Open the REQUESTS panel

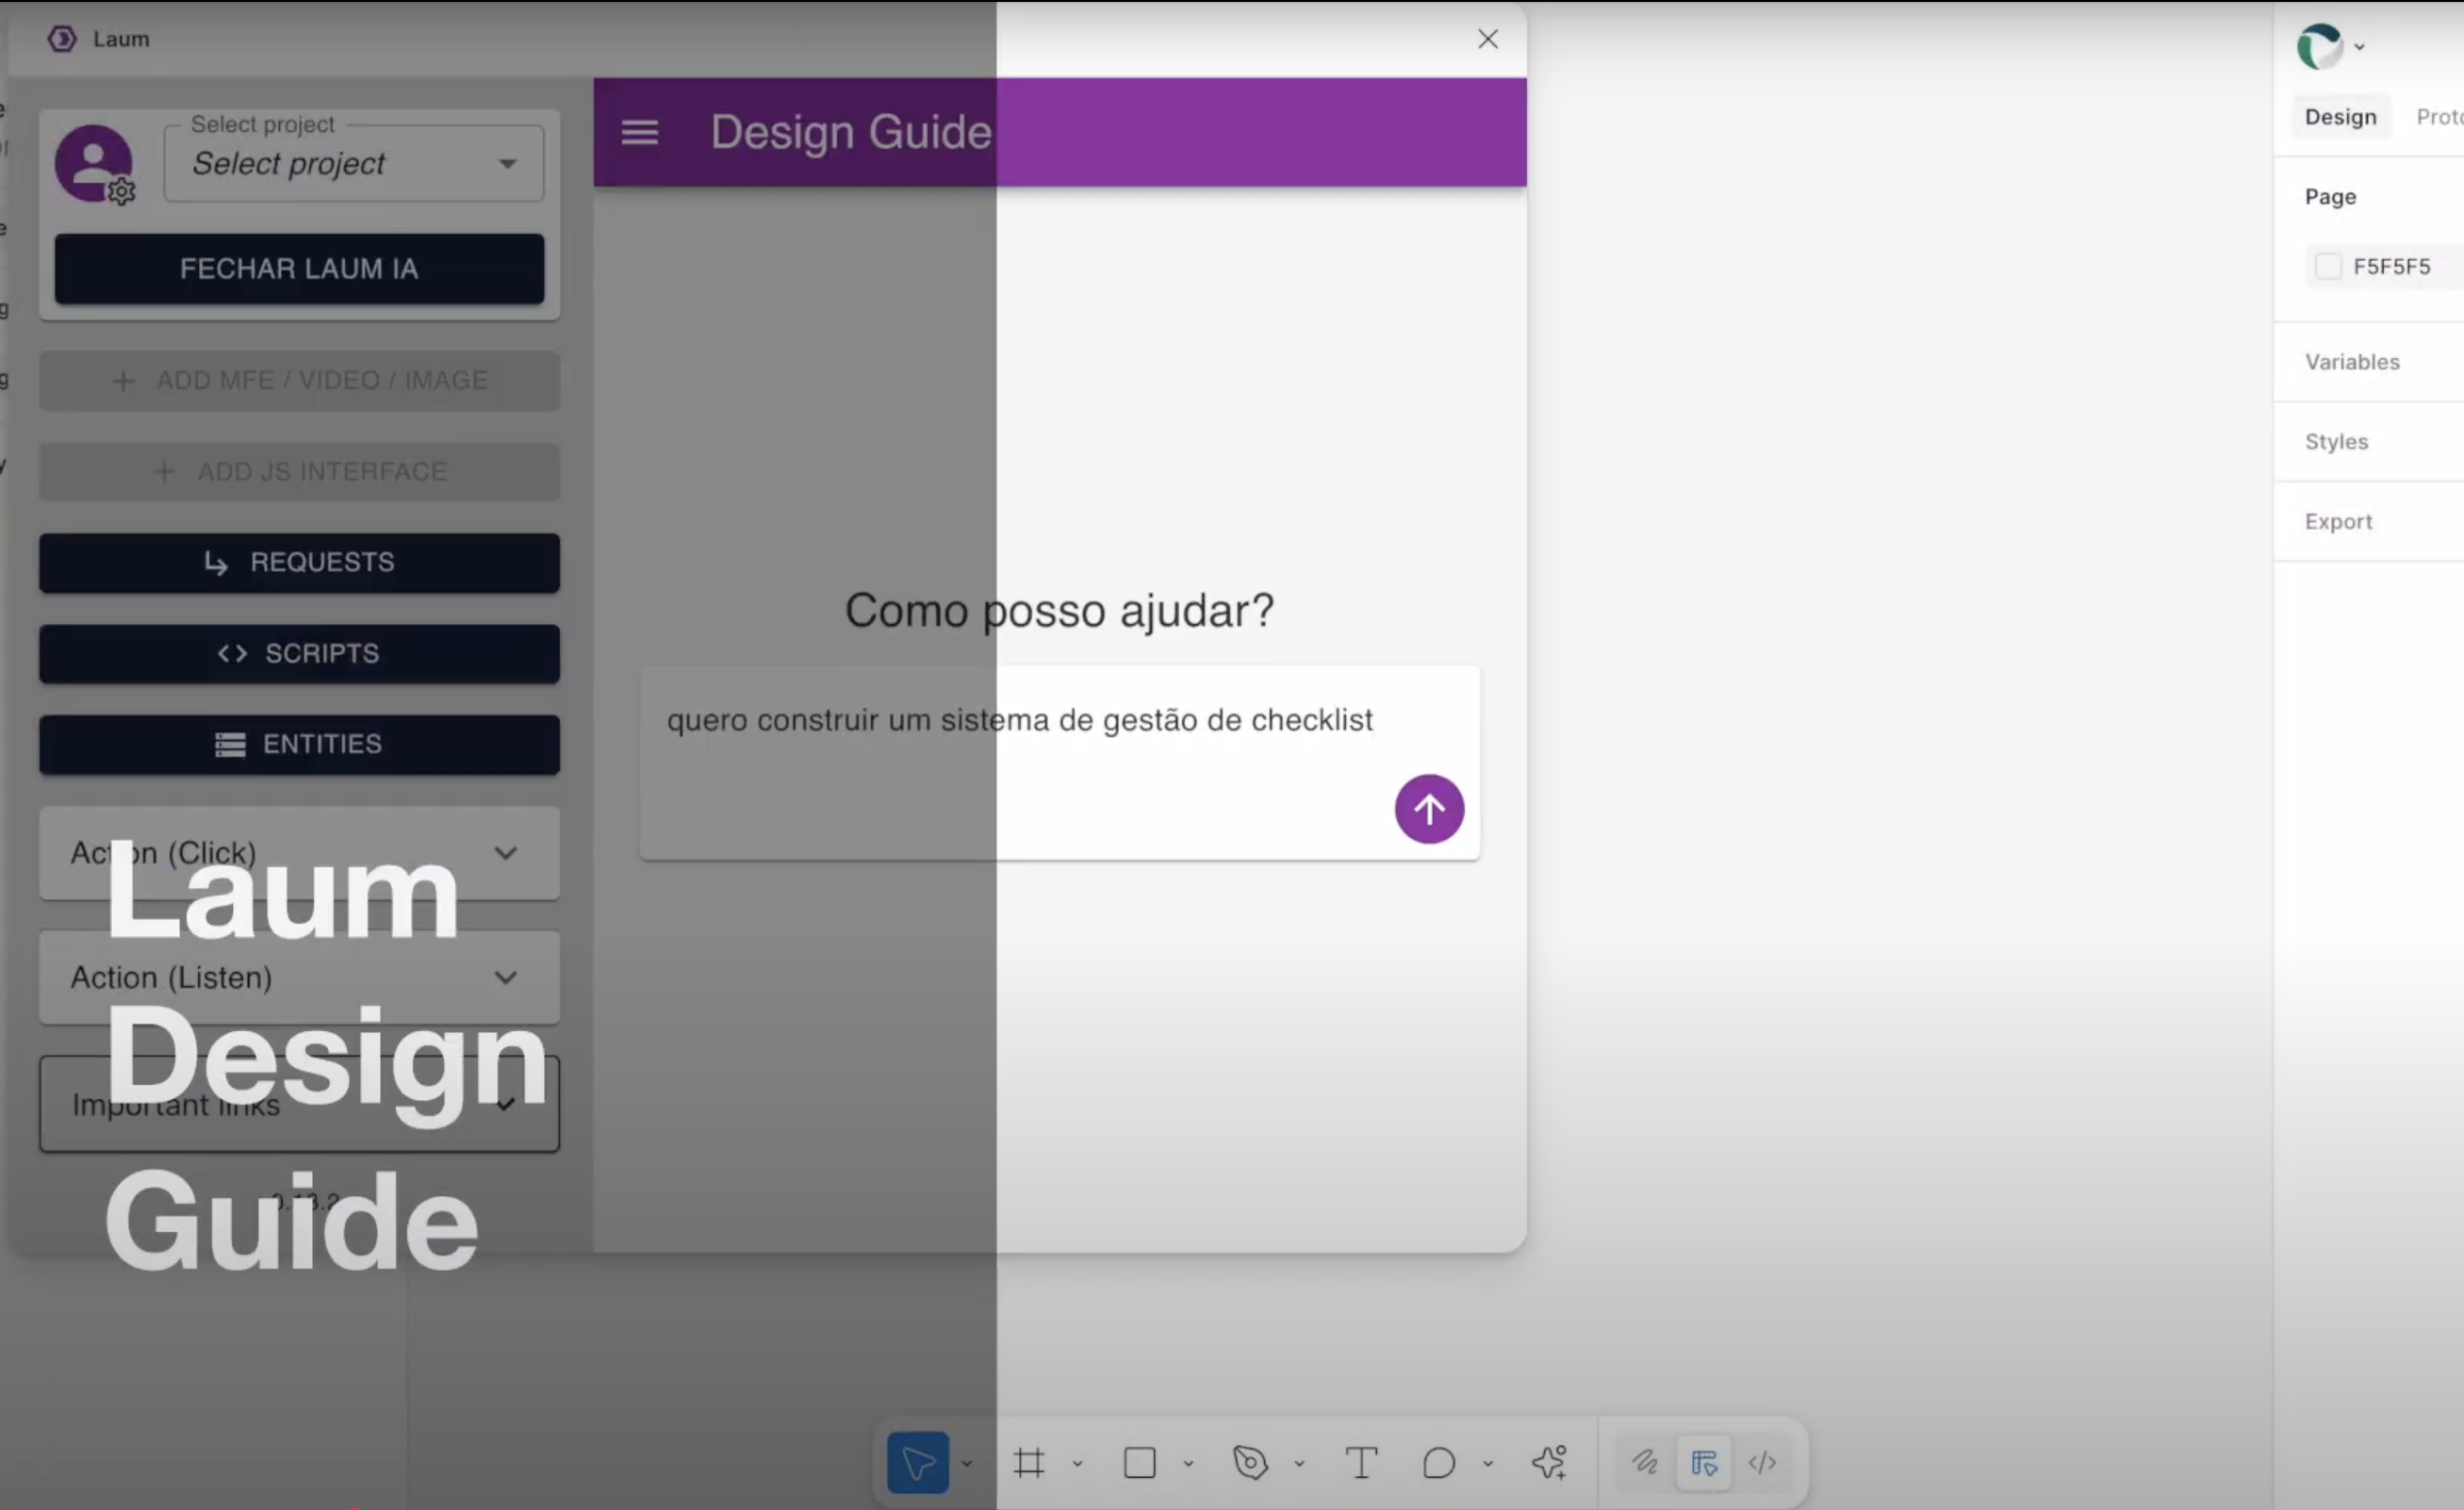coord(299,562)
